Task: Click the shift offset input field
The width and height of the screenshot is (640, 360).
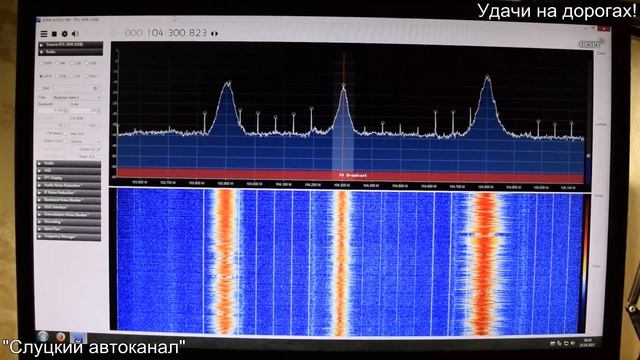Action: click(x=76, y=88)
